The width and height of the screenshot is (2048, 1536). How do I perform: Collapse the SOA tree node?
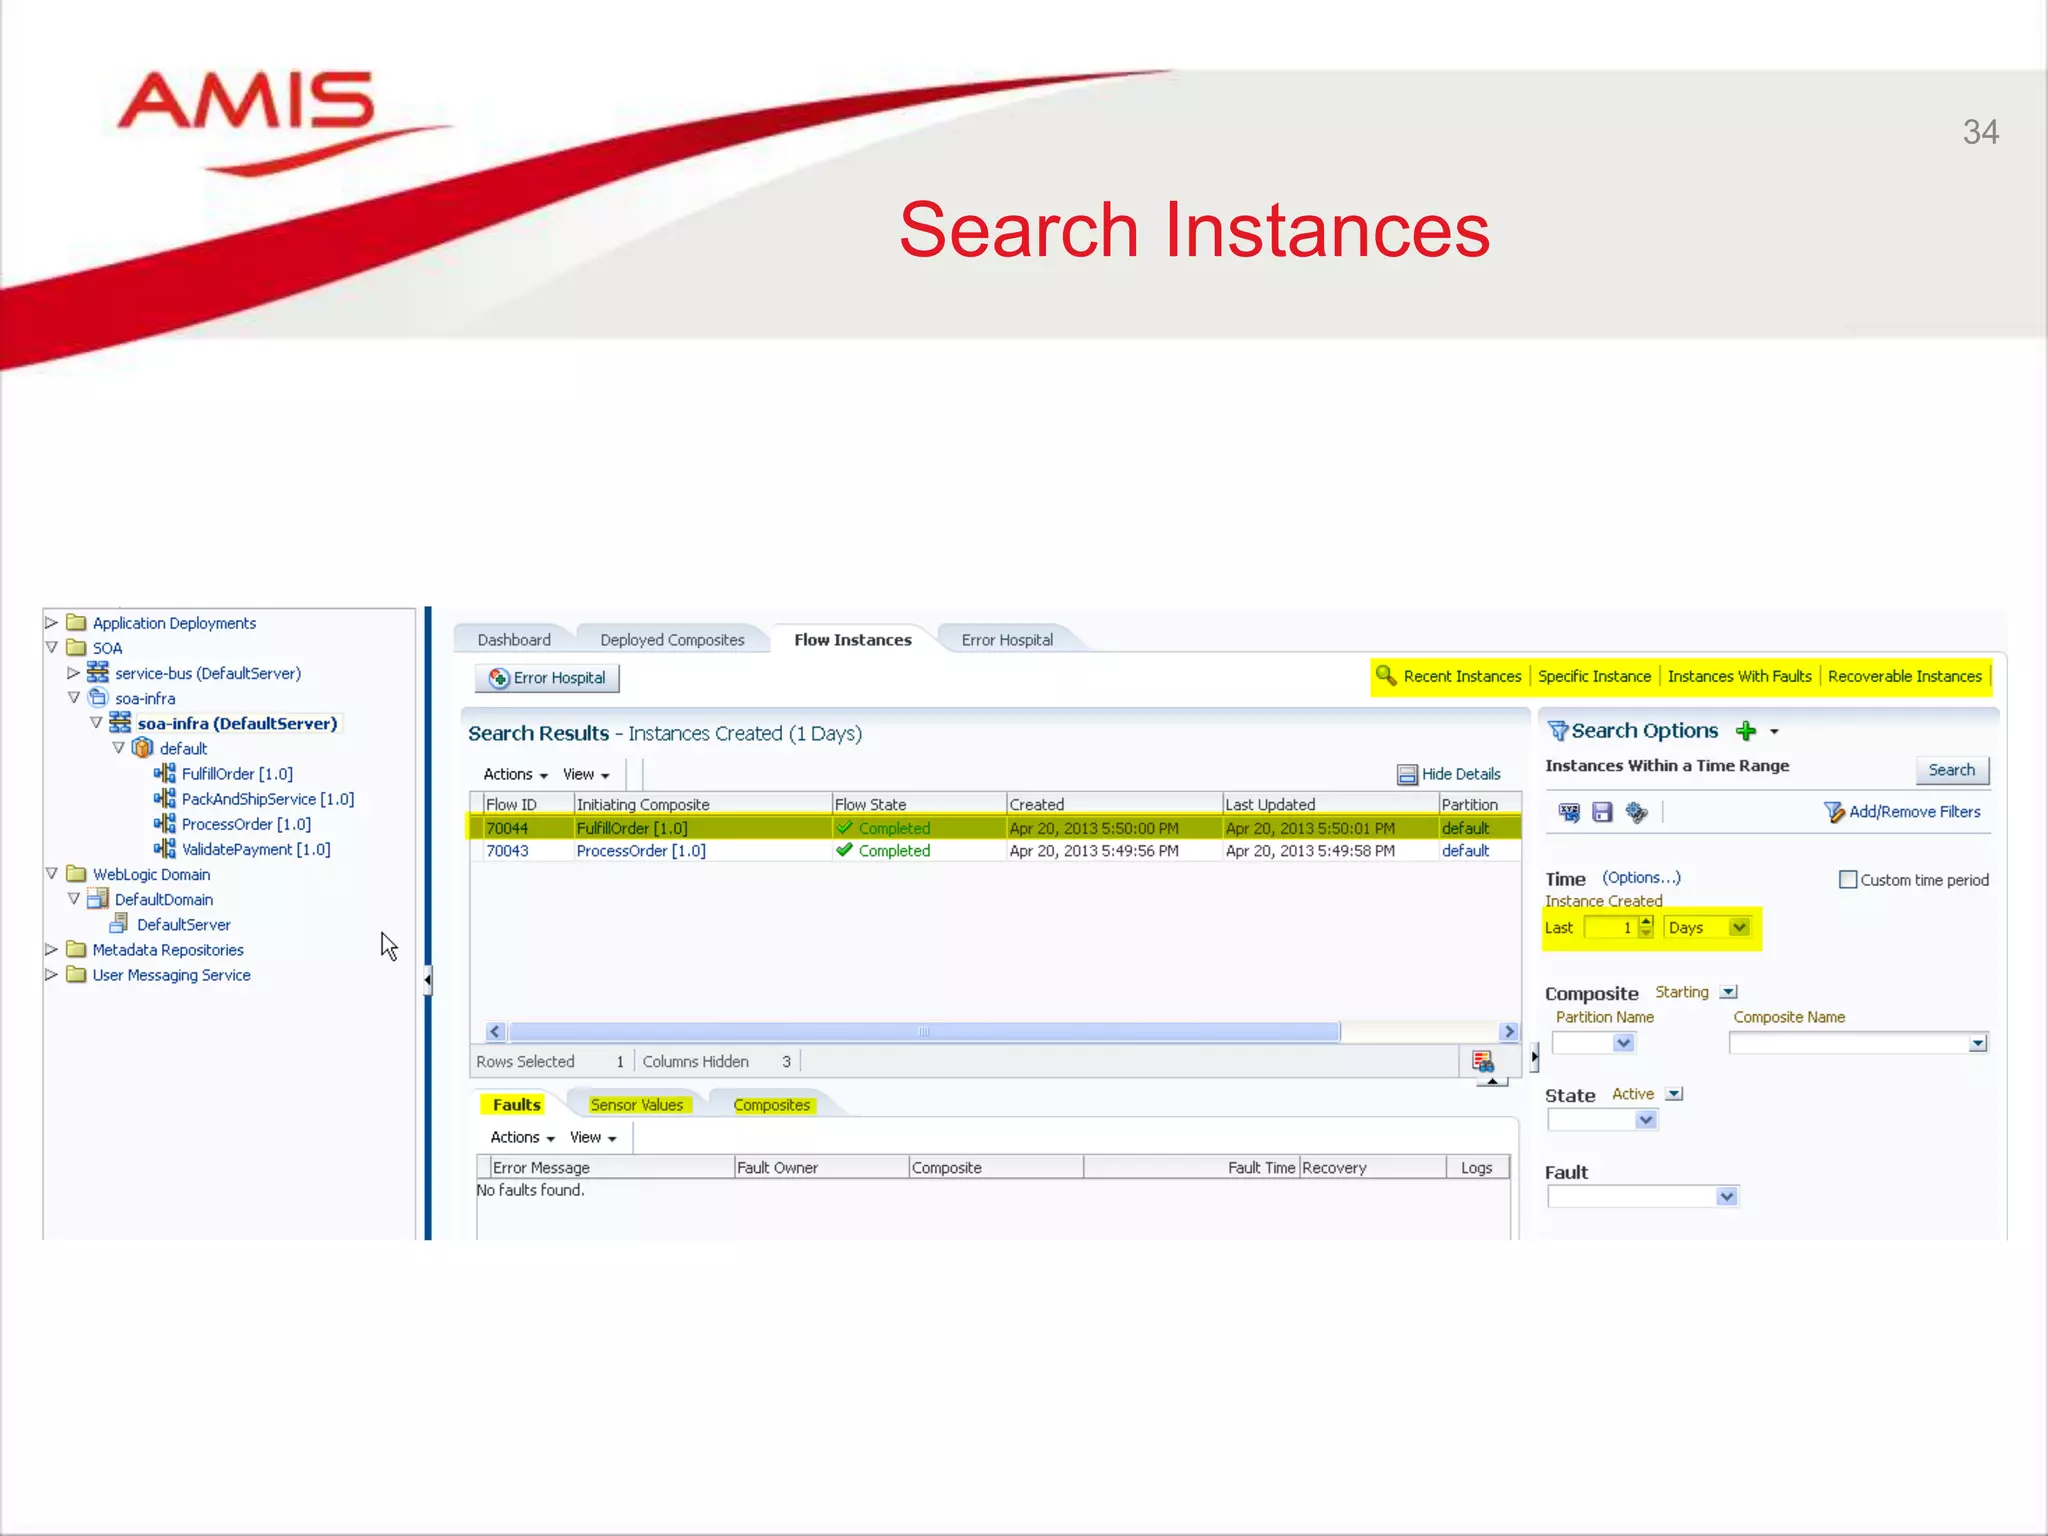(51, 647)
